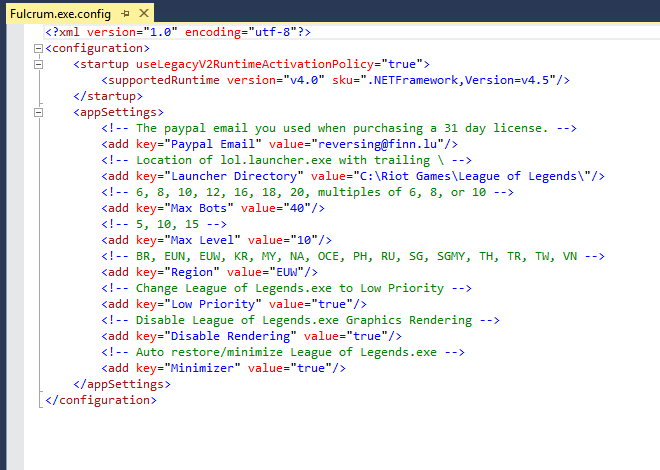Image resolution: width=660 pixels, height=470 pixels.
Task: Click the Max Bots value "40"
Action: (297, 208)
